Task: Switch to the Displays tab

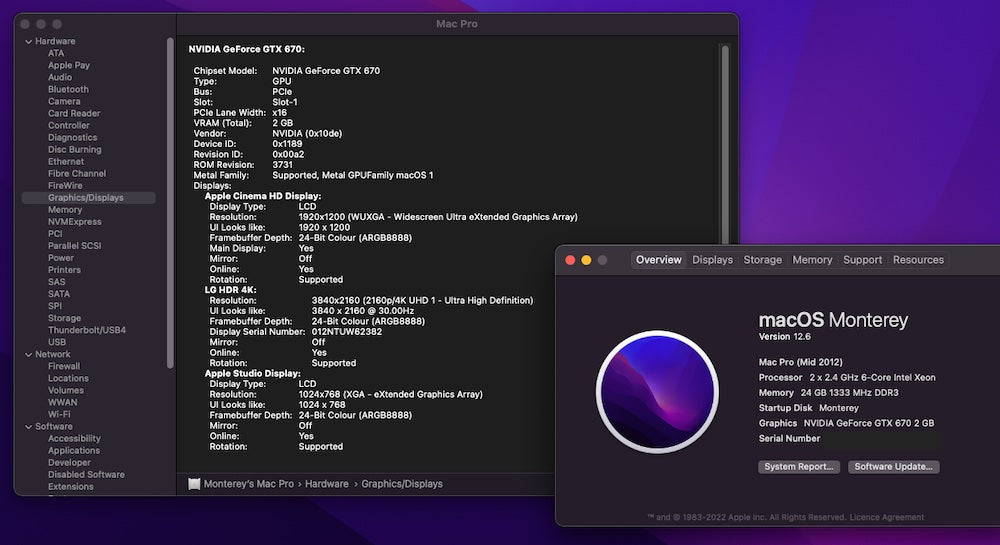Action: (x=712, y=260)
